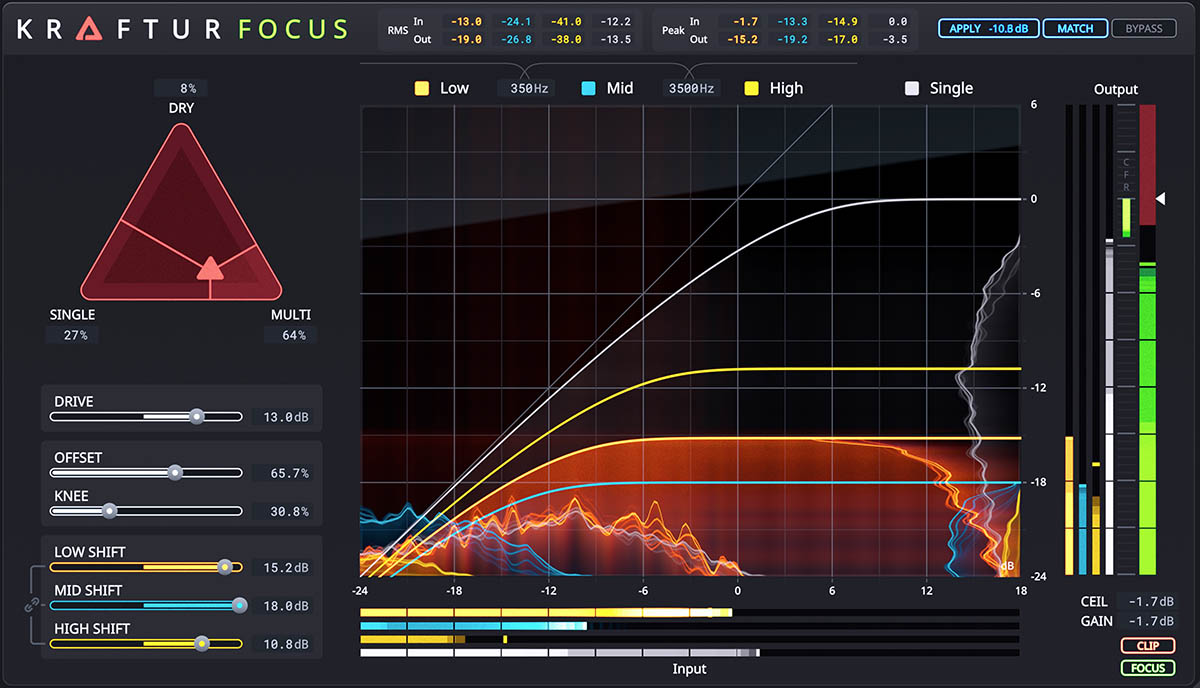Click the High band label

click(x=786, y=88)
